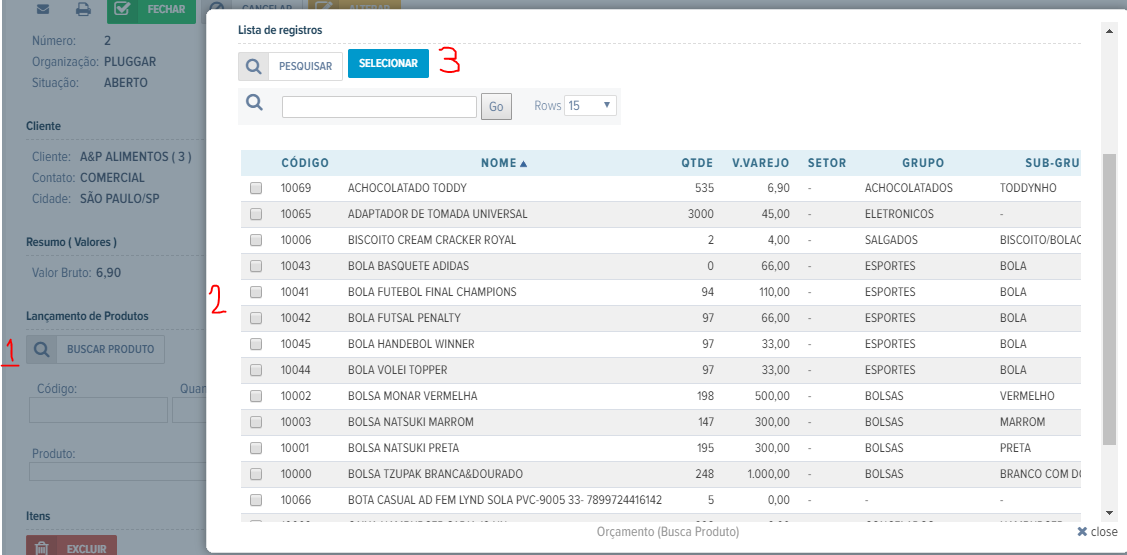The height and width of the screenshot is (555, 1127).
Task: Sort by the NOME column header
Action: [x=504, y=163]
